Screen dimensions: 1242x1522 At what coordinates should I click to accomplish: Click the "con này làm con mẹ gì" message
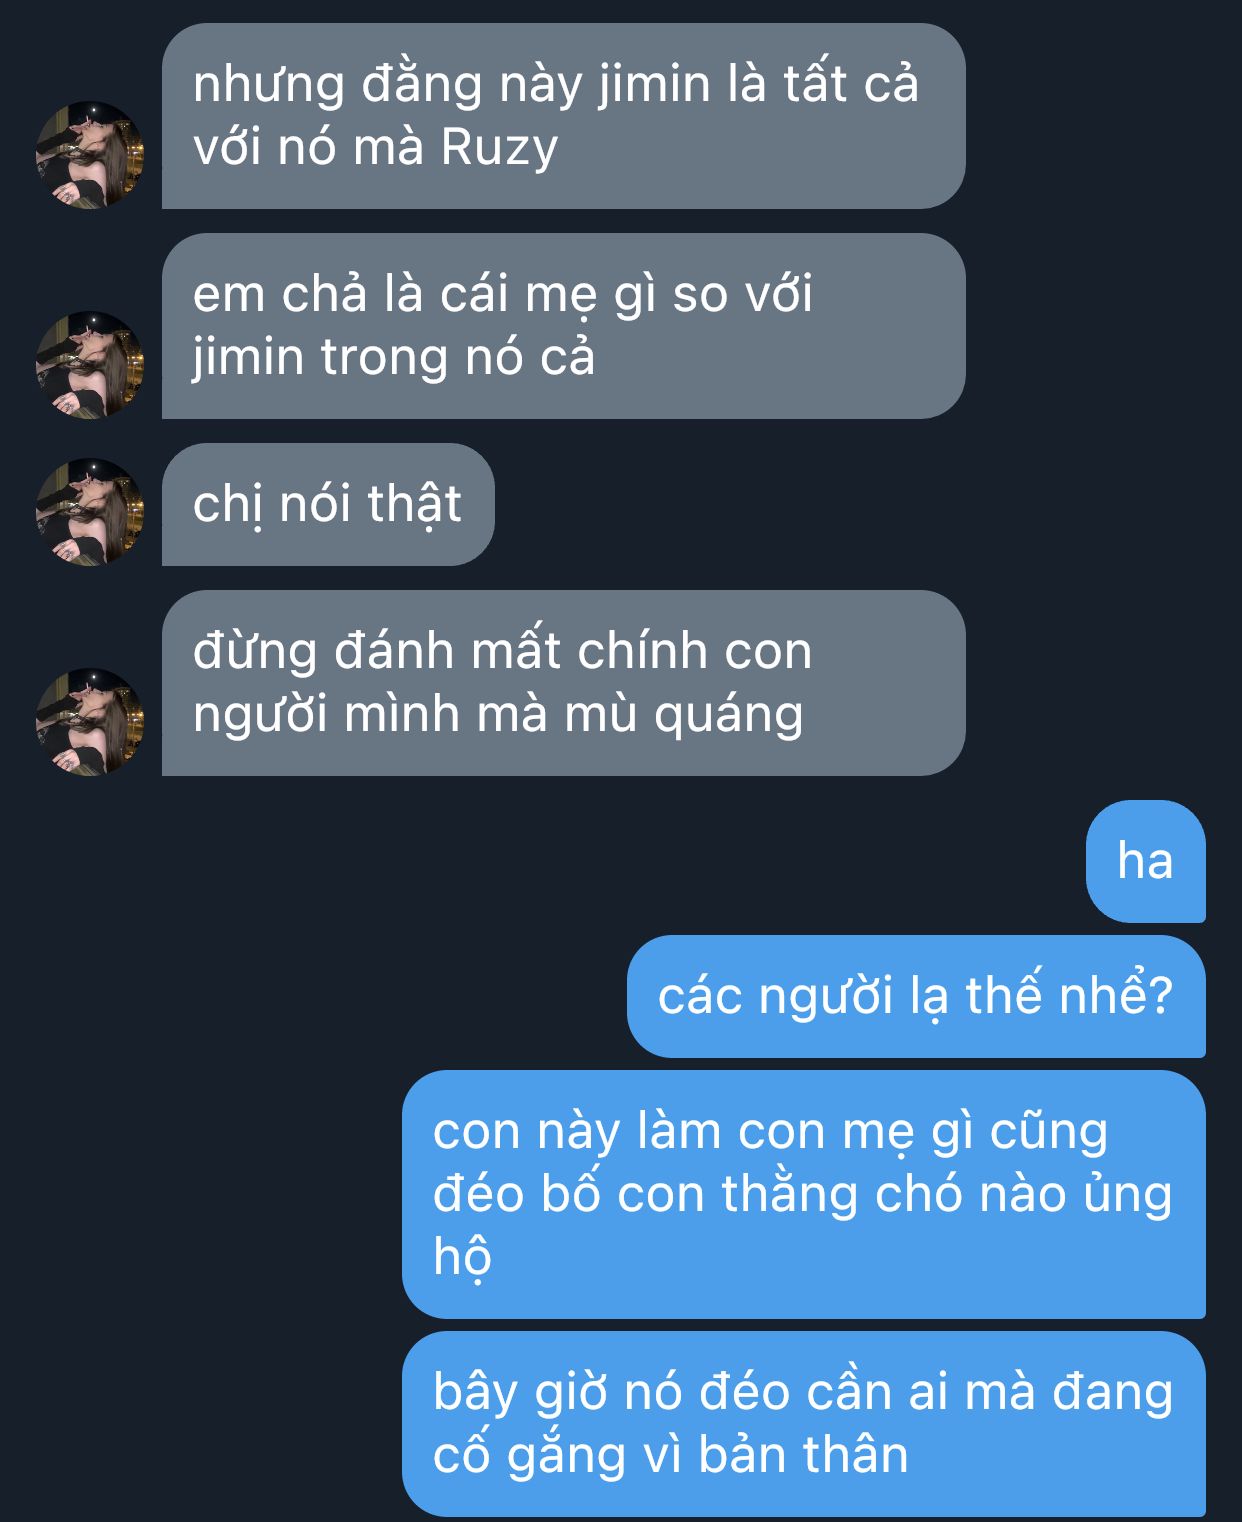click(x=804, y=1194)
